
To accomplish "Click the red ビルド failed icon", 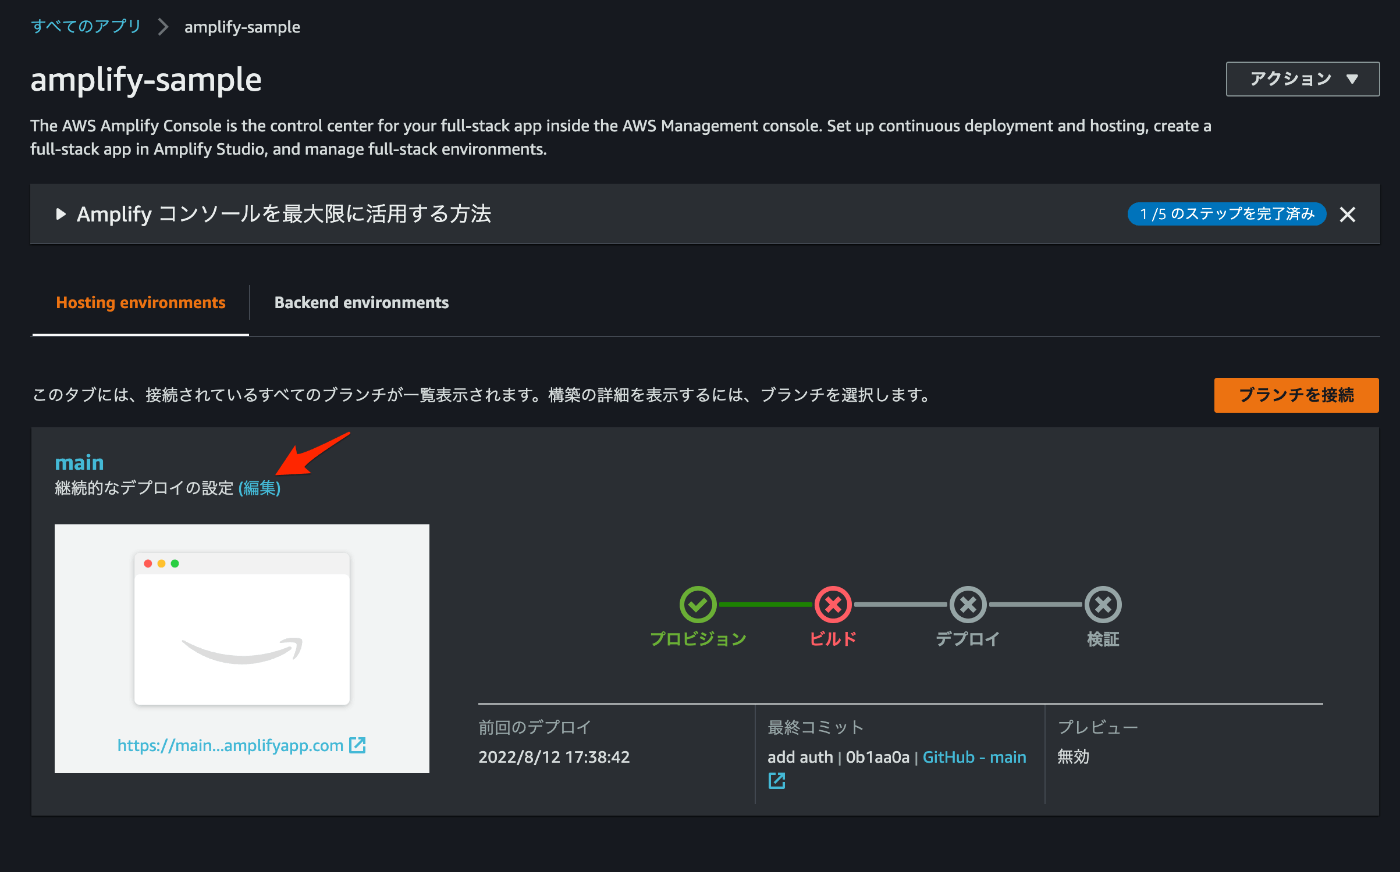I will click(x=833, y=605).
